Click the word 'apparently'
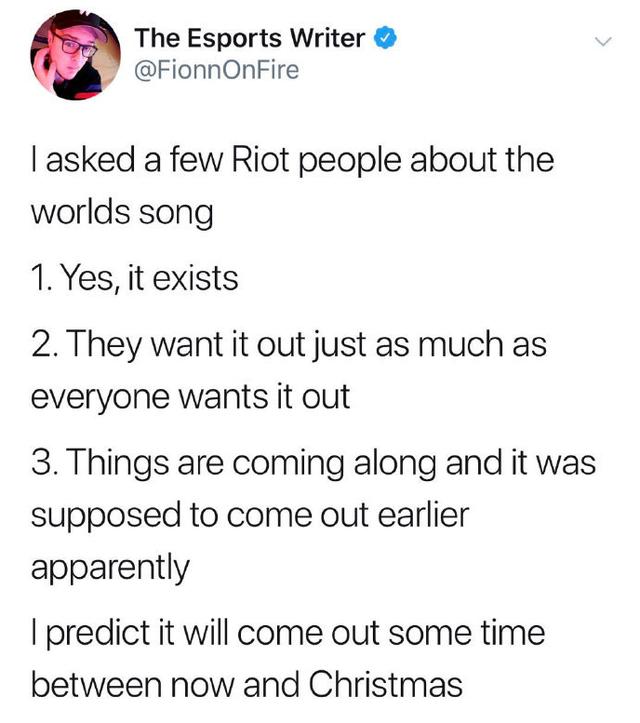 (x=111, y=568)
